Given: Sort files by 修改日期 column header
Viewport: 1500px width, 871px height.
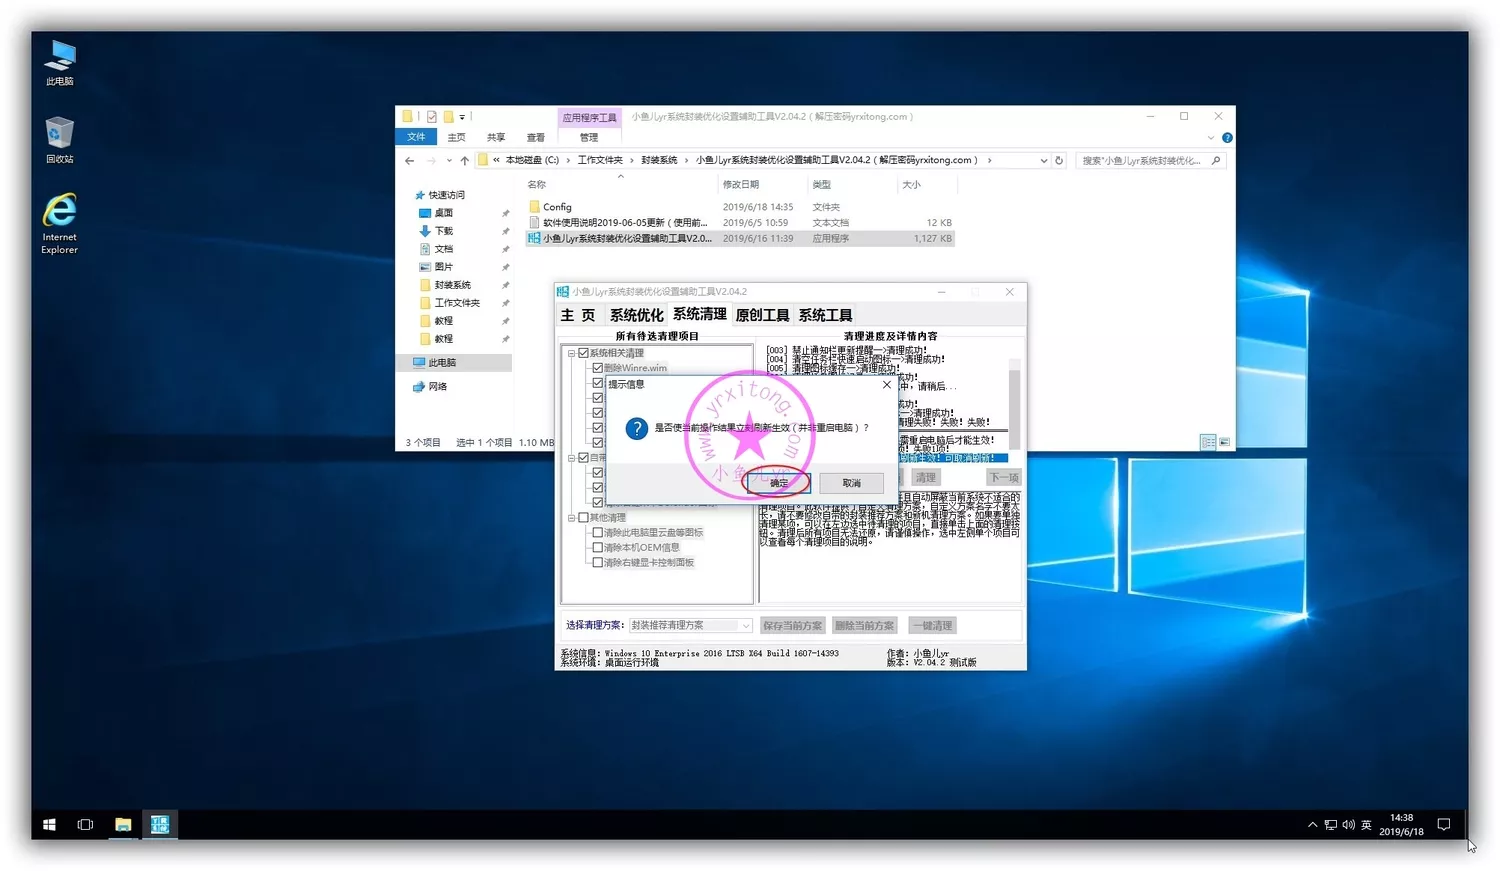Looking at the screenshot, I should [741, 185].
